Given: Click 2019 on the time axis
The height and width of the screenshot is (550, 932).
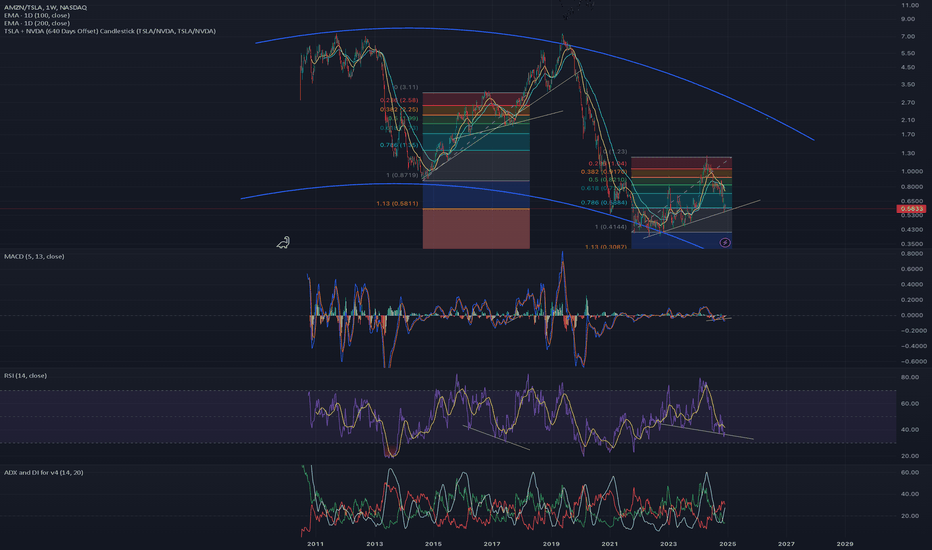Looking at the screenshot, I should coord(551,543).
